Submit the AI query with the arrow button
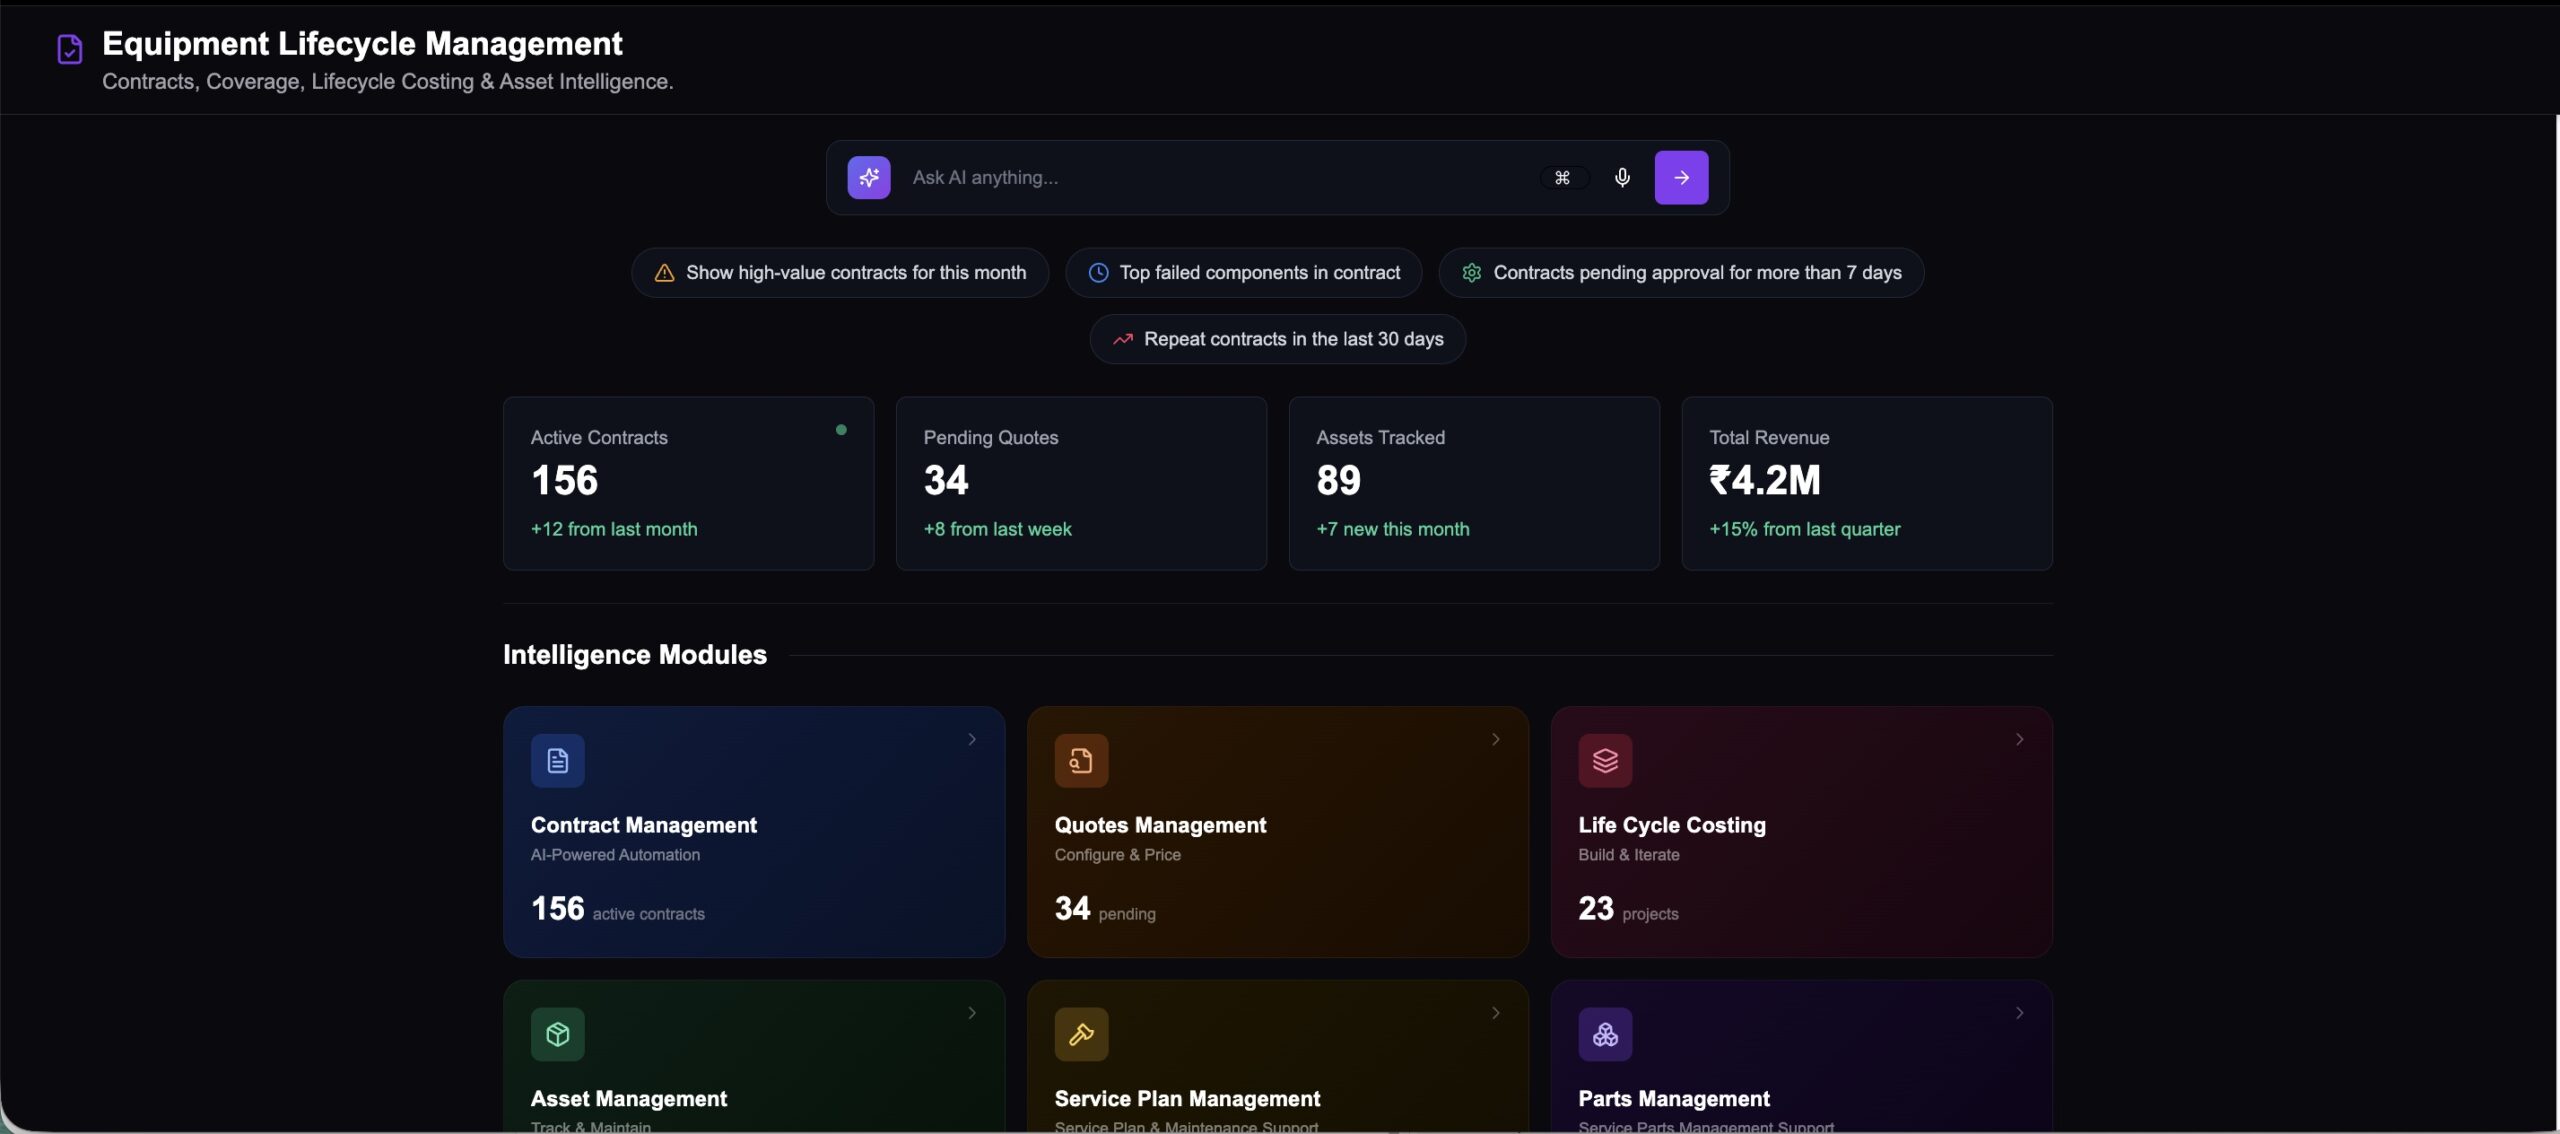This screenshot has height=1134, width=2560. [x=1681, y=177]
